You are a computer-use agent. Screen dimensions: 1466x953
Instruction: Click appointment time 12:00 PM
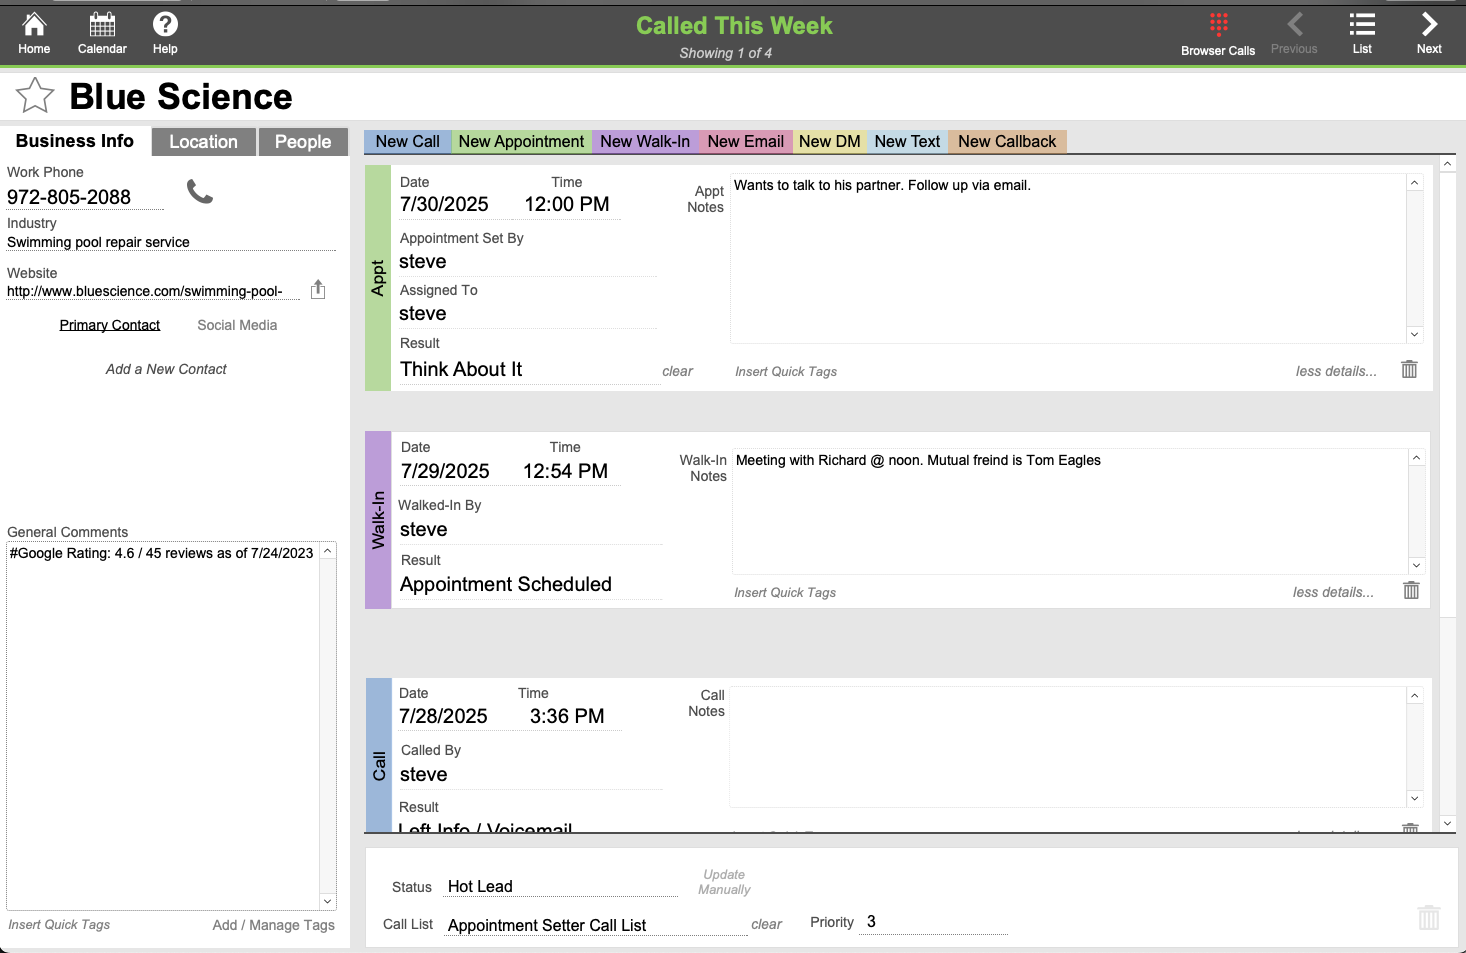[567, 204]
